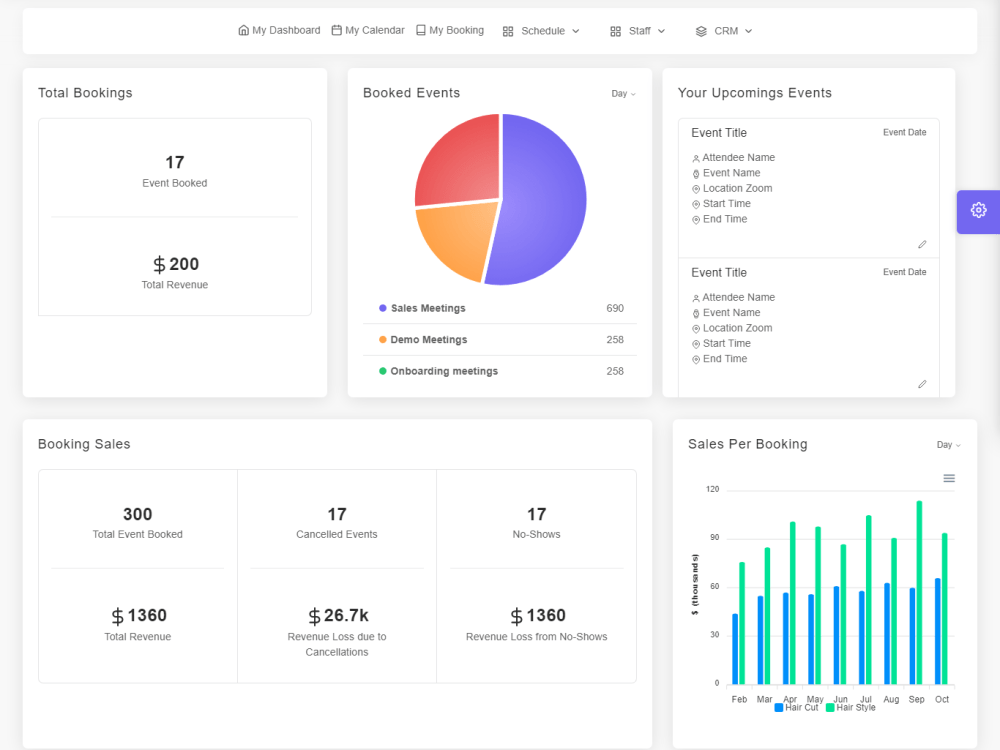Click the CRM layers icon
Image resolution: width=1000 pixels, height=750 pixels.
701,31
